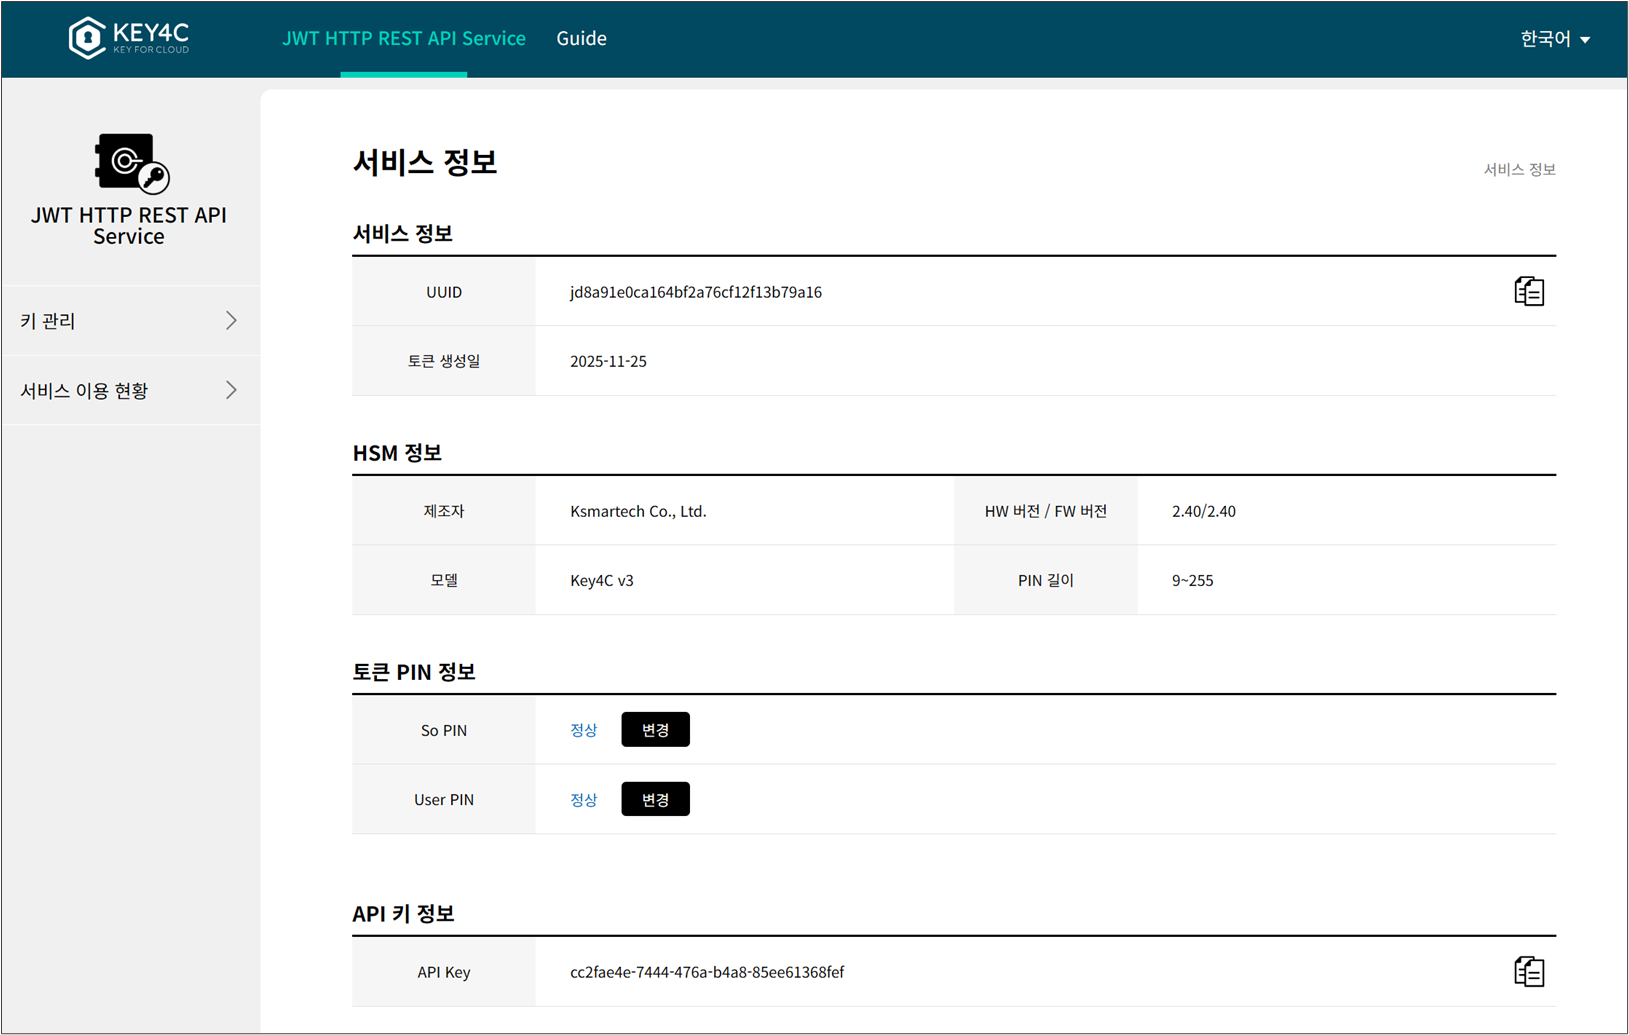
Task: Click the KEY4C logo in header
Action: pyautogui.click(x=128, y=38)
